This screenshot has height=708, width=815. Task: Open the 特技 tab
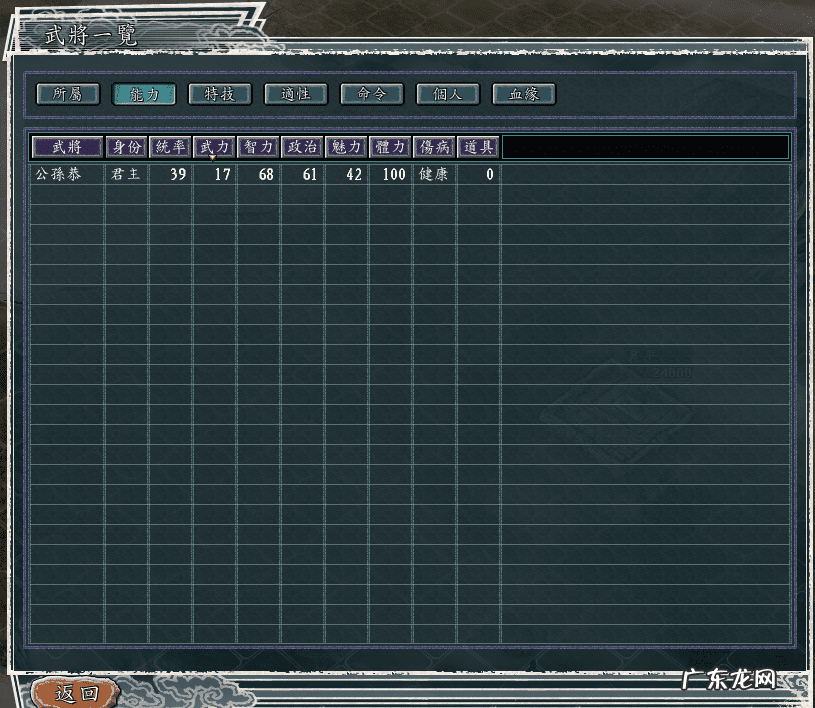point(220,94)
